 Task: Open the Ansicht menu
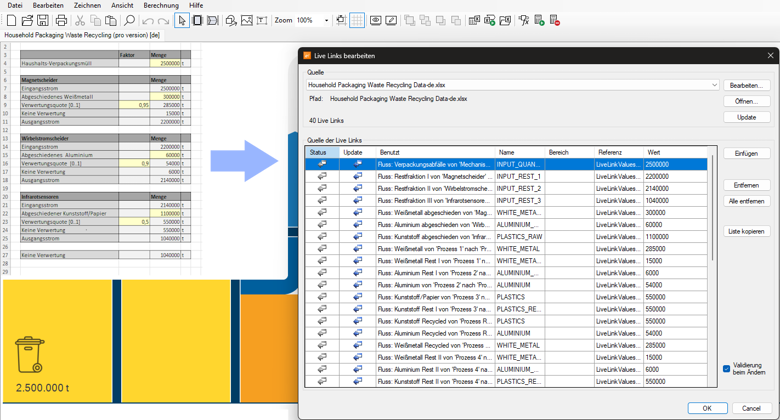(122, 5)
